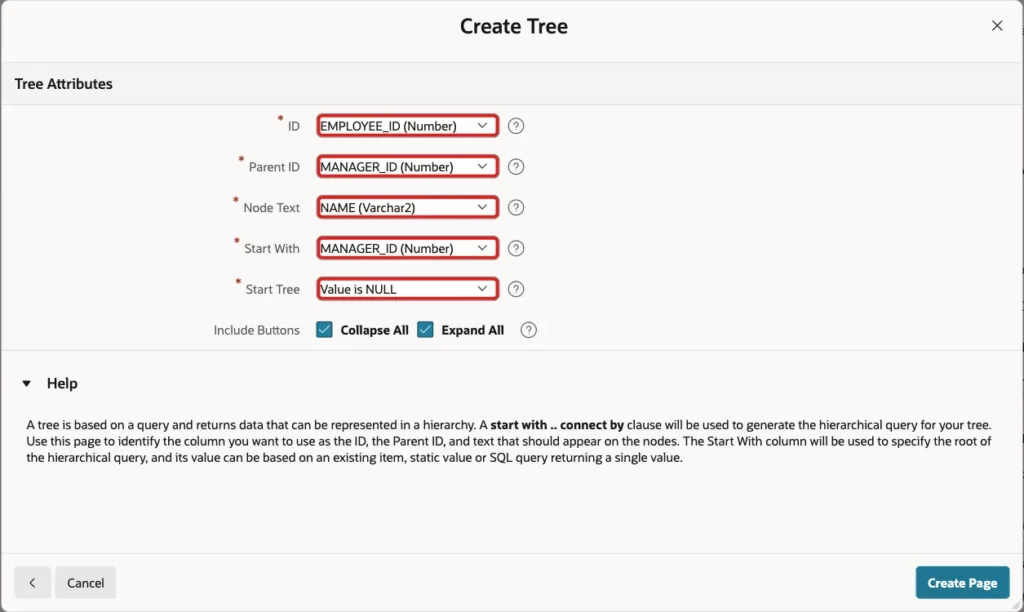Click the bold 'start with .. connect by' text
The width and height of the screenshot is (1024, 612).
point(557,425)
